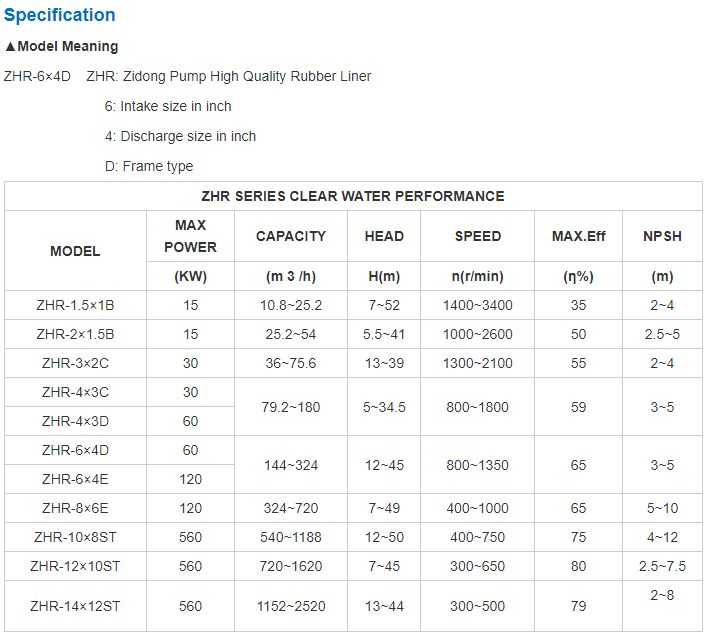Click '4: Discharge size in inch' text
707x637 pixels.
[x=180, y=136]
